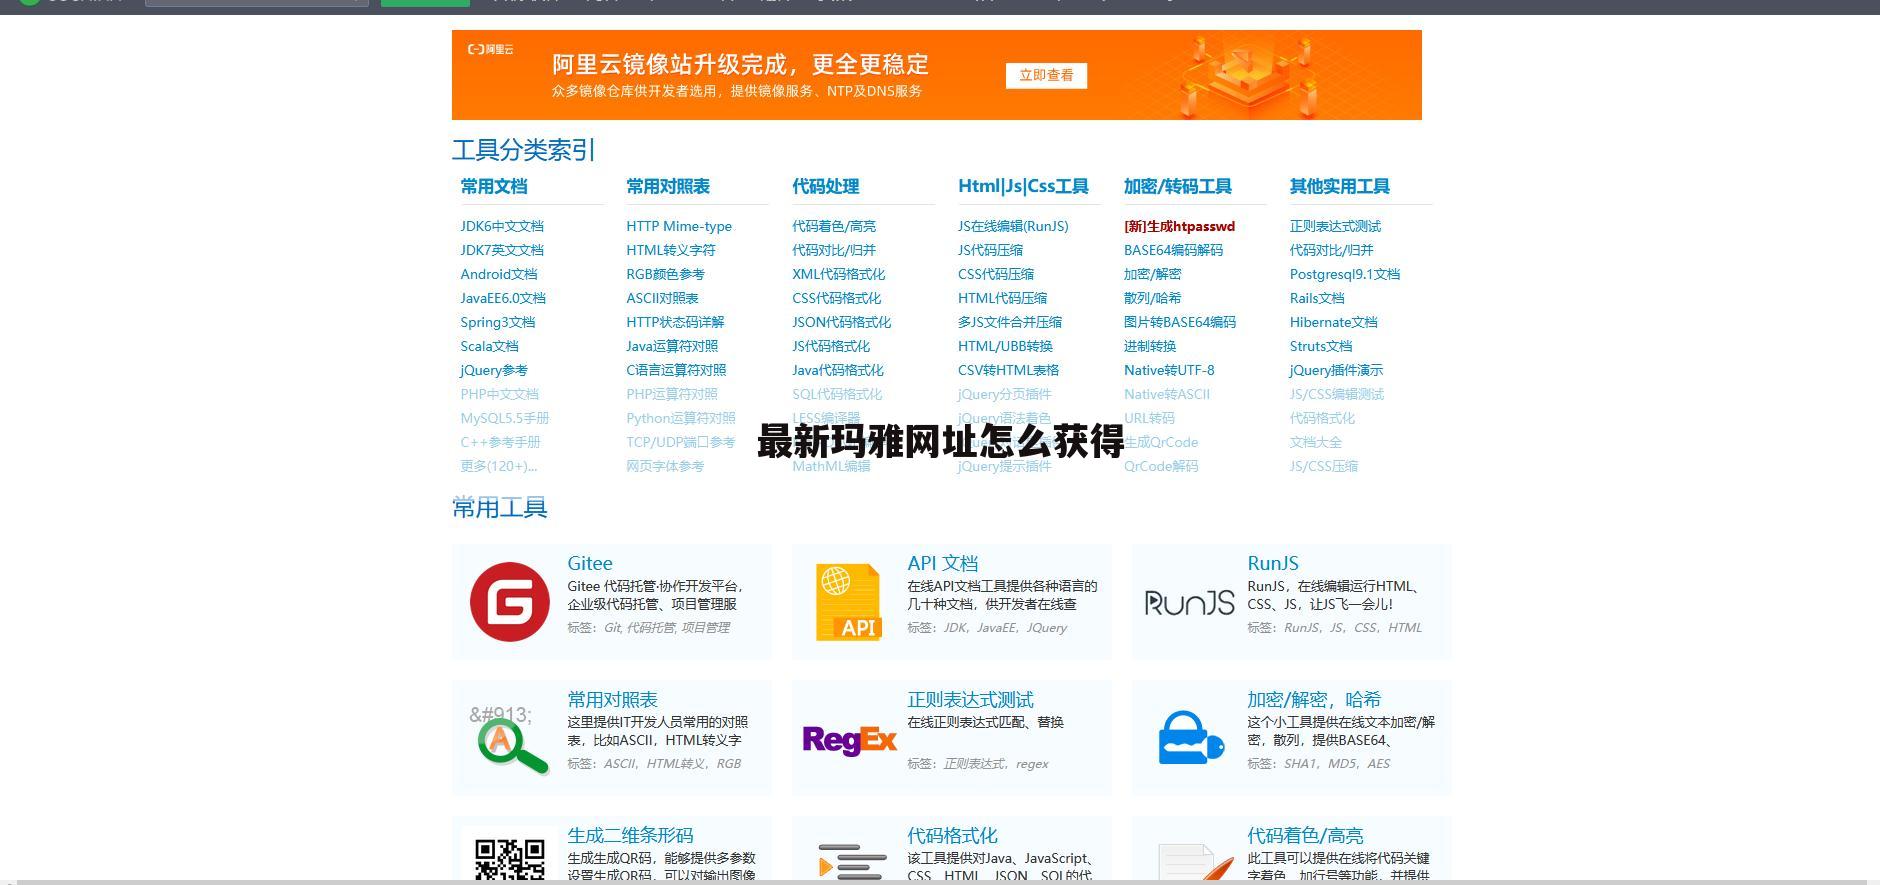Open Scala文档 link
The height and width of the screenshot is (885, 1880).
(489, 346)
